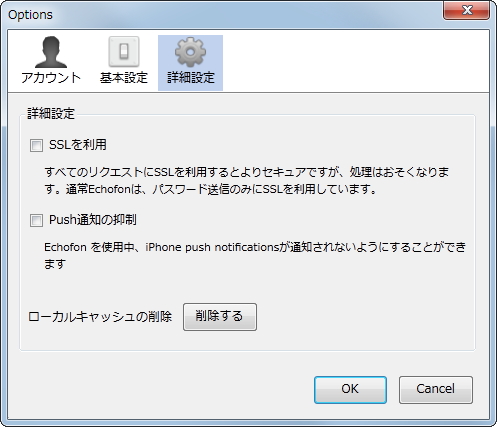
Task: Toggle the Push通知の抑制 checkbox
Action: [x=36, y=220]
